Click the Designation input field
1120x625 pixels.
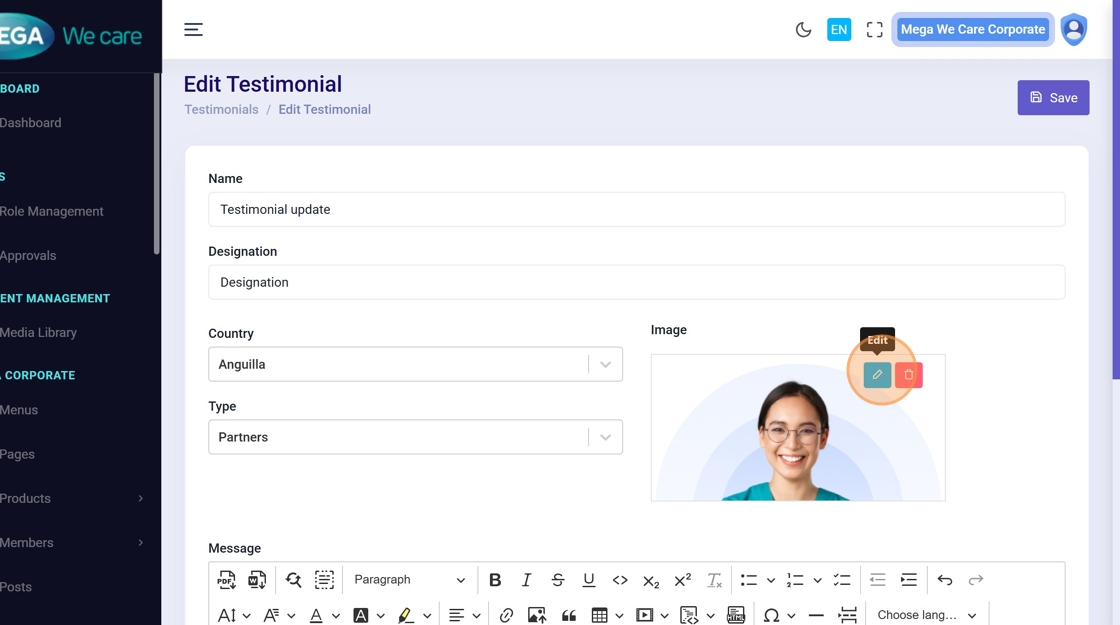click(636, 282)
